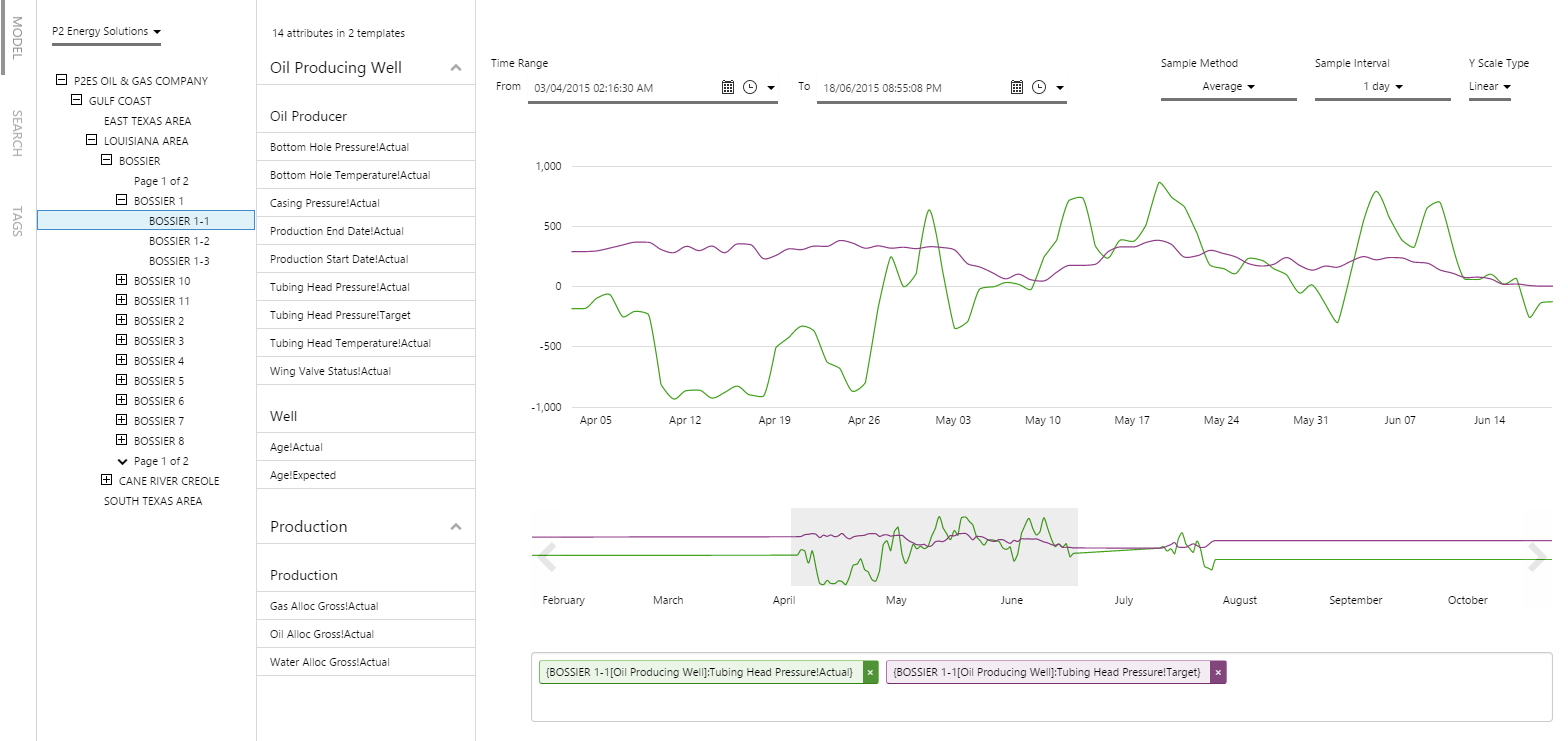Switch to the SEARCH side tab

pyautogui.click(x=17, y=133)
